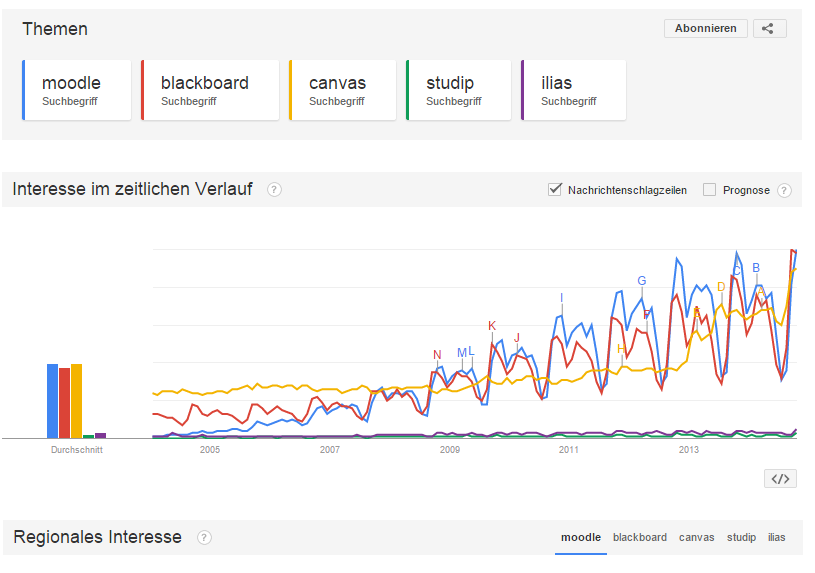This screenshot has height=573, width=815.
Task: Enable the Prognose checkbox
Action: 710,189
